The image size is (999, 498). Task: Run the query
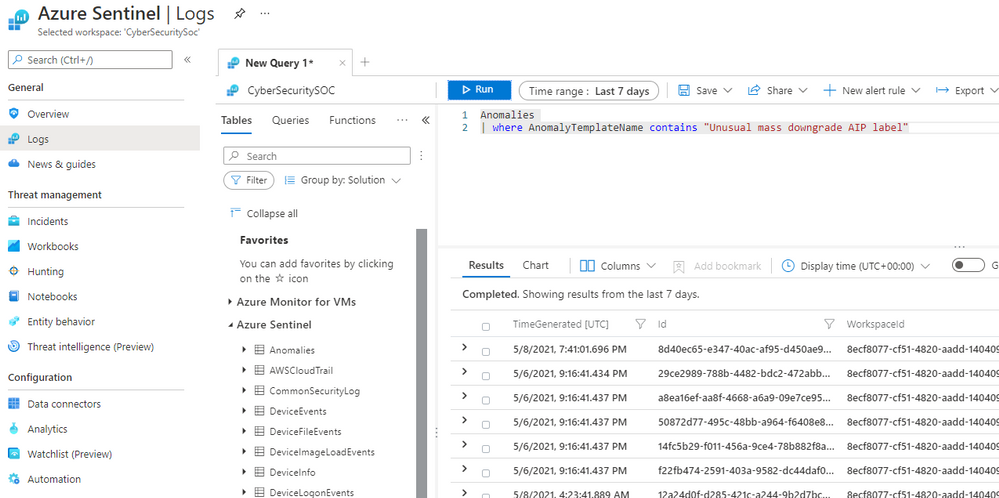pyautogui.click(x=479, y=90)
